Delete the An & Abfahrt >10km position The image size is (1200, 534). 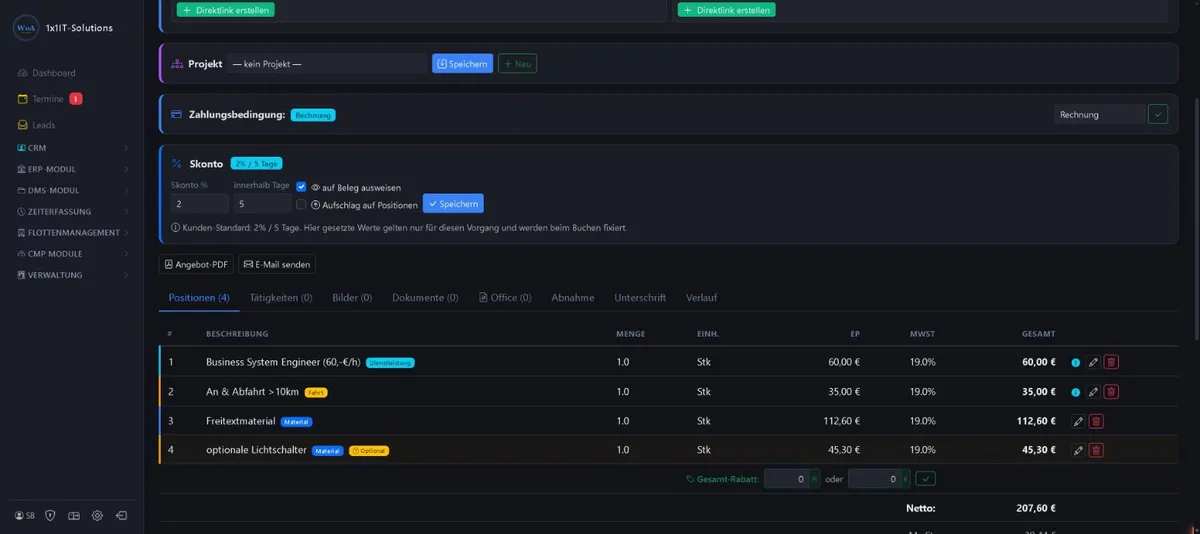[1111, 392]
